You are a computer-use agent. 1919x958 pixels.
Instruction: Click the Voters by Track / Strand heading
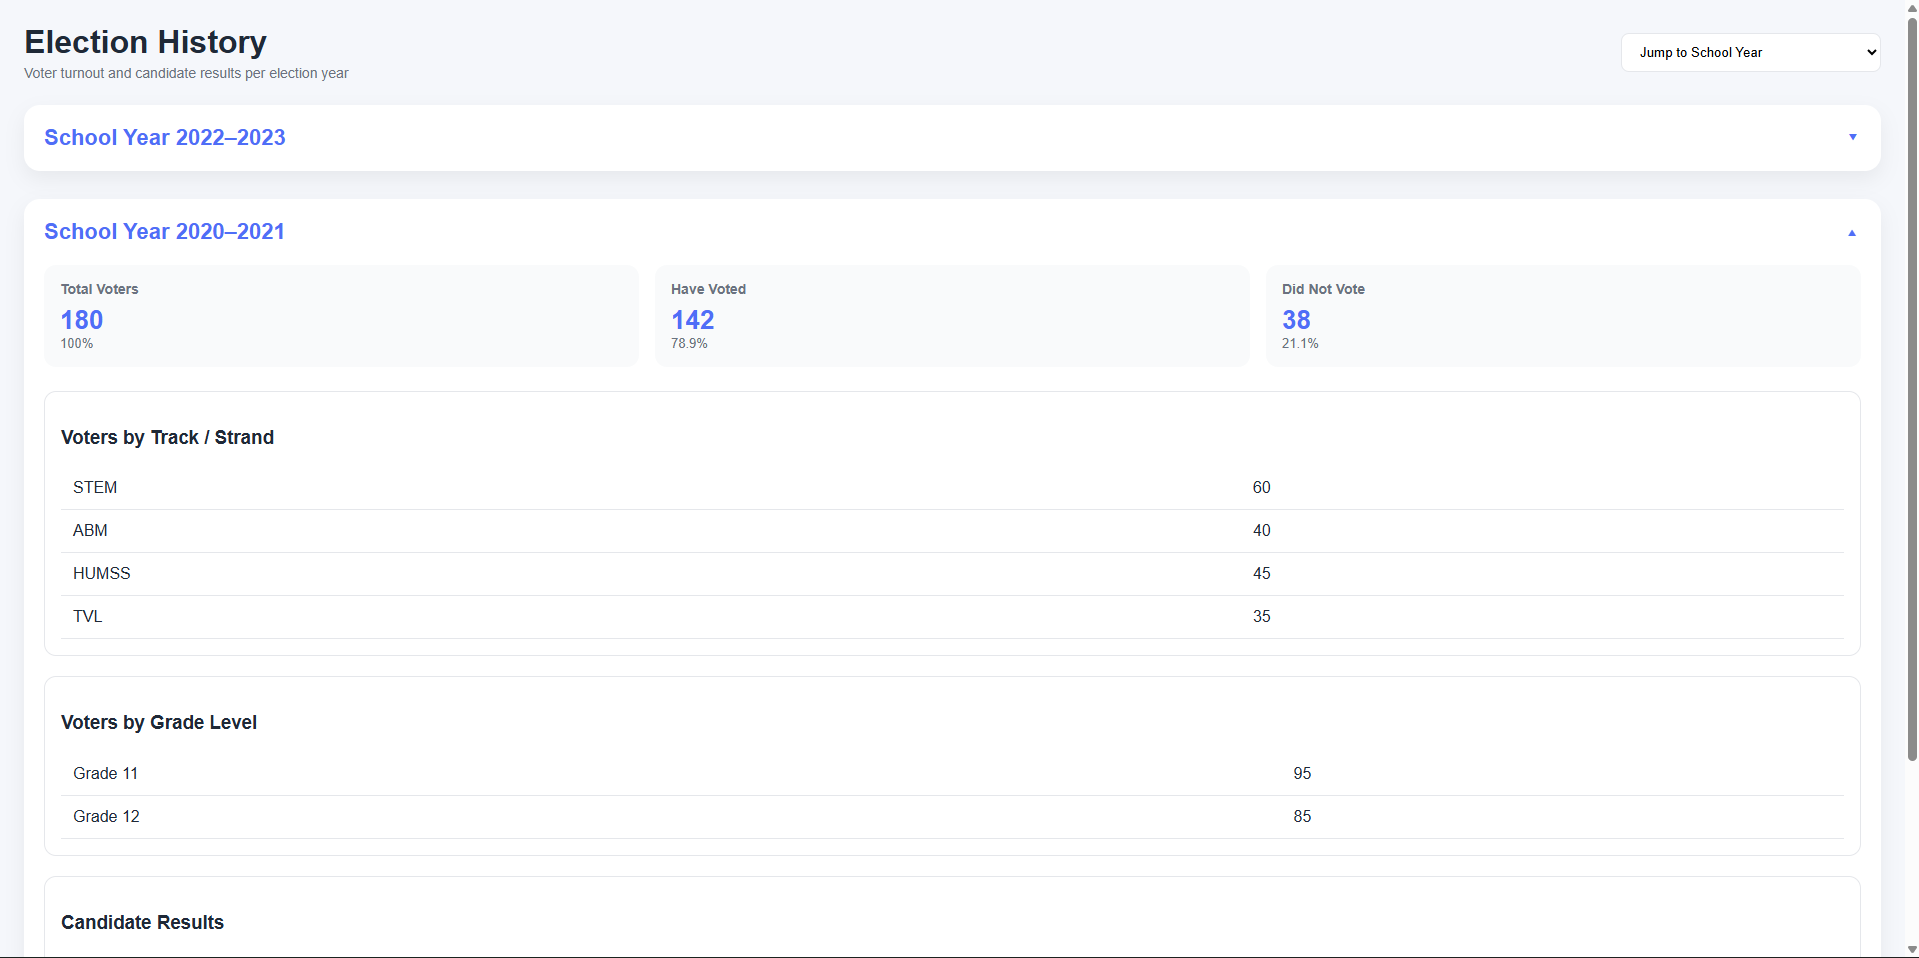pyautogui.click(x=167, y=438)
